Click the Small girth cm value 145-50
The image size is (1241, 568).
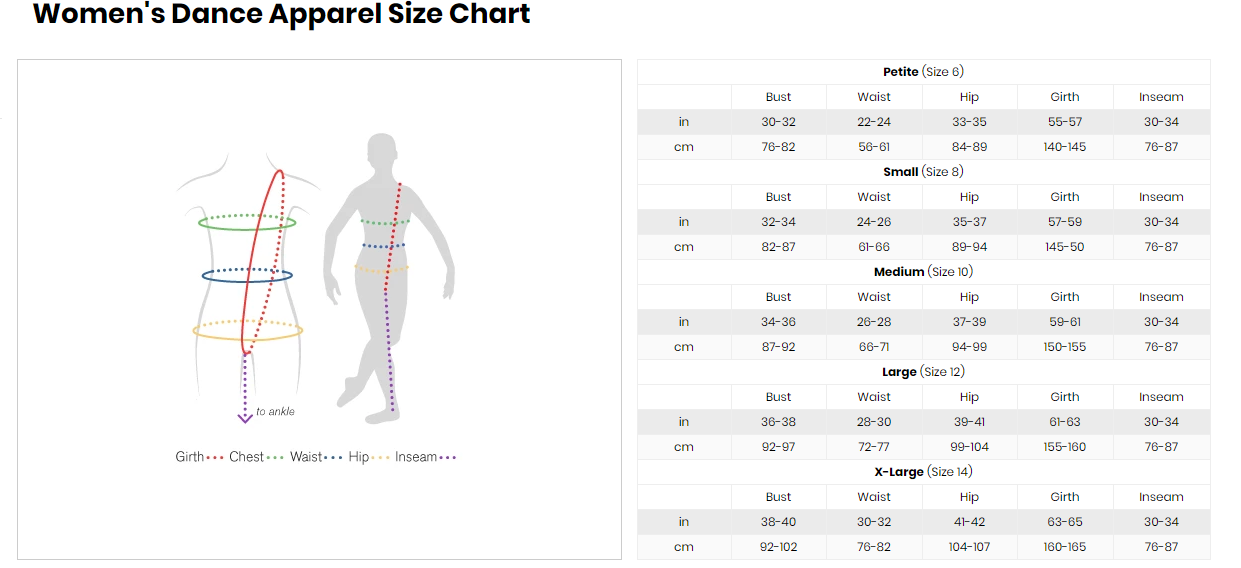point(1064,247)
